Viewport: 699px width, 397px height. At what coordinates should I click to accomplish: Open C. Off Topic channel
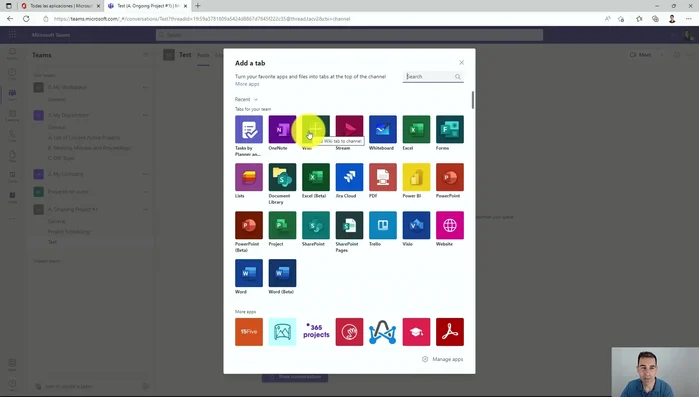click(x=61, y=158)
